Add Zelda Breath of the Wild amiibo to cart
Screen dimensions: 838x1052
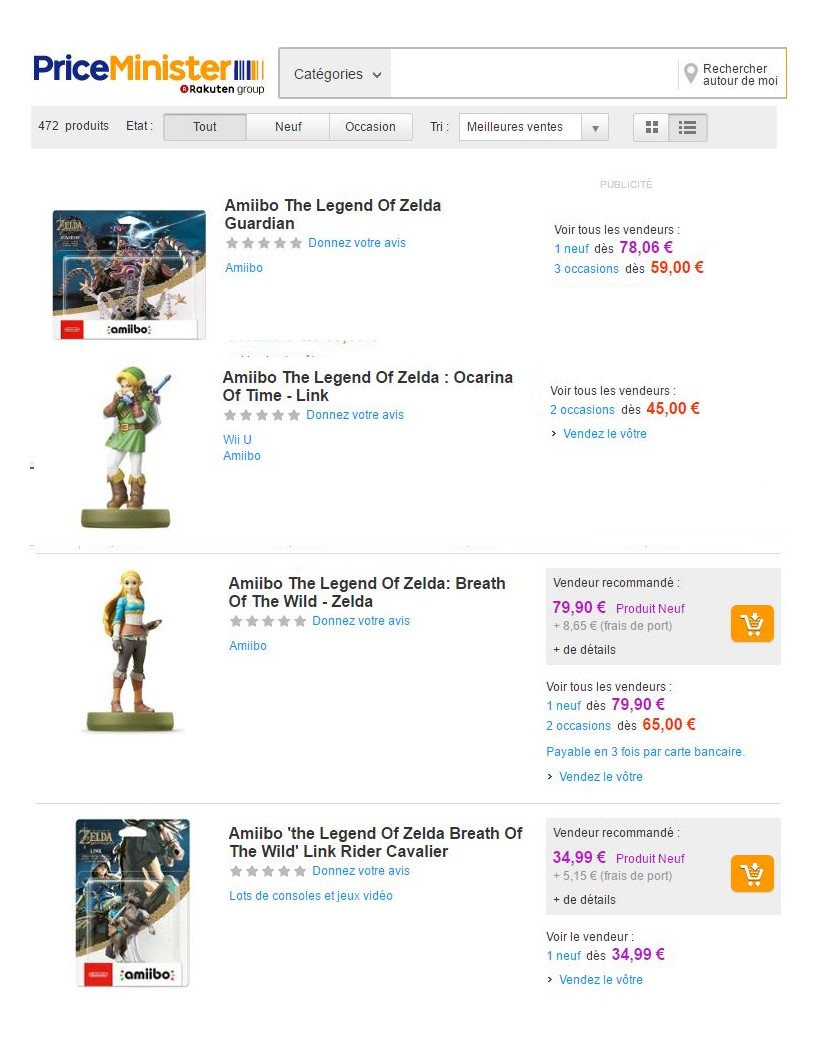(x=752, y=623)
